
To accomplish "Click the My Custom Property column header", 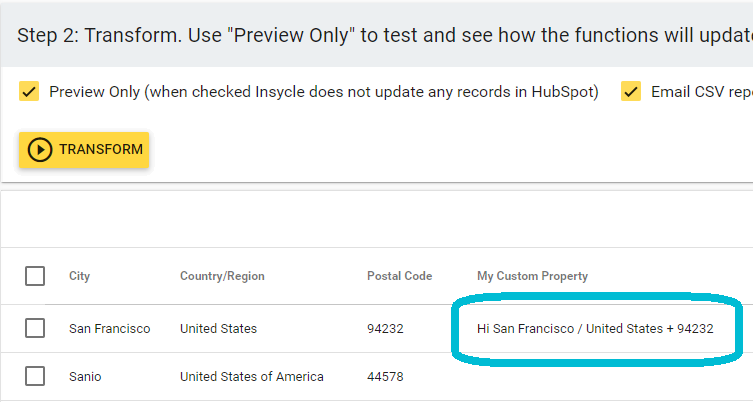I will [x=532, y=276].
